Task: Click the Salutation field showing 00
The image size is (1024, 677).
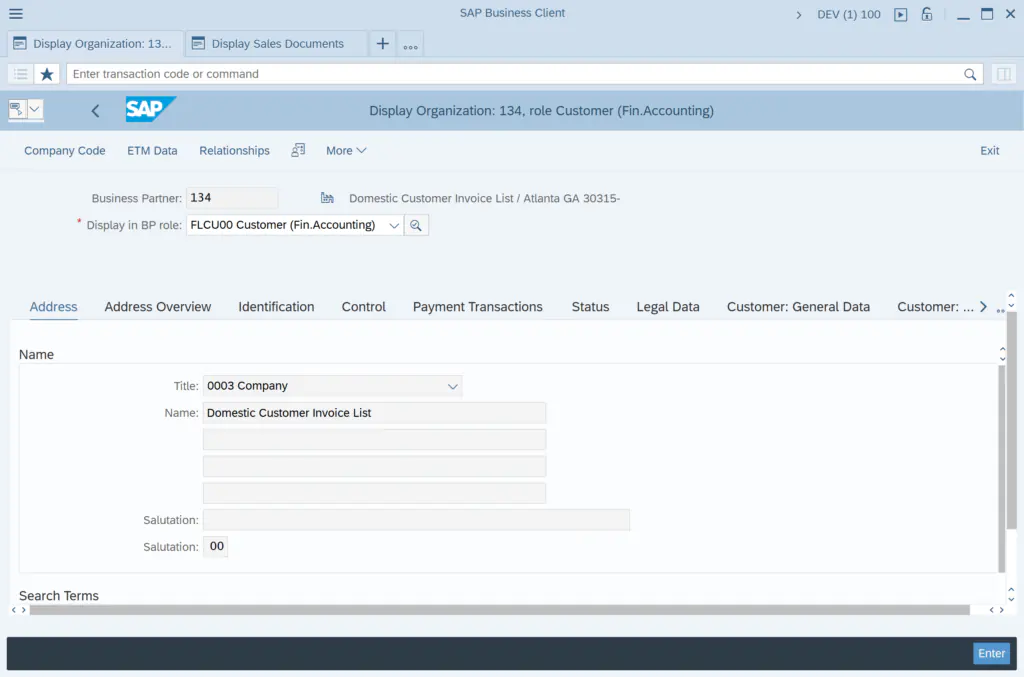Action: pos(216,546)
